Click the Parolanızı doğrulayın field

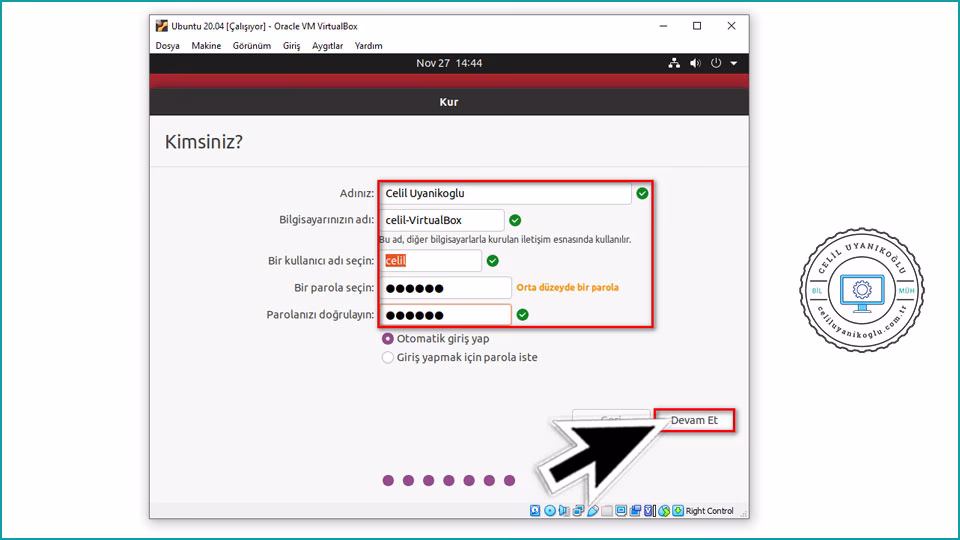click(x=446, y=315)
